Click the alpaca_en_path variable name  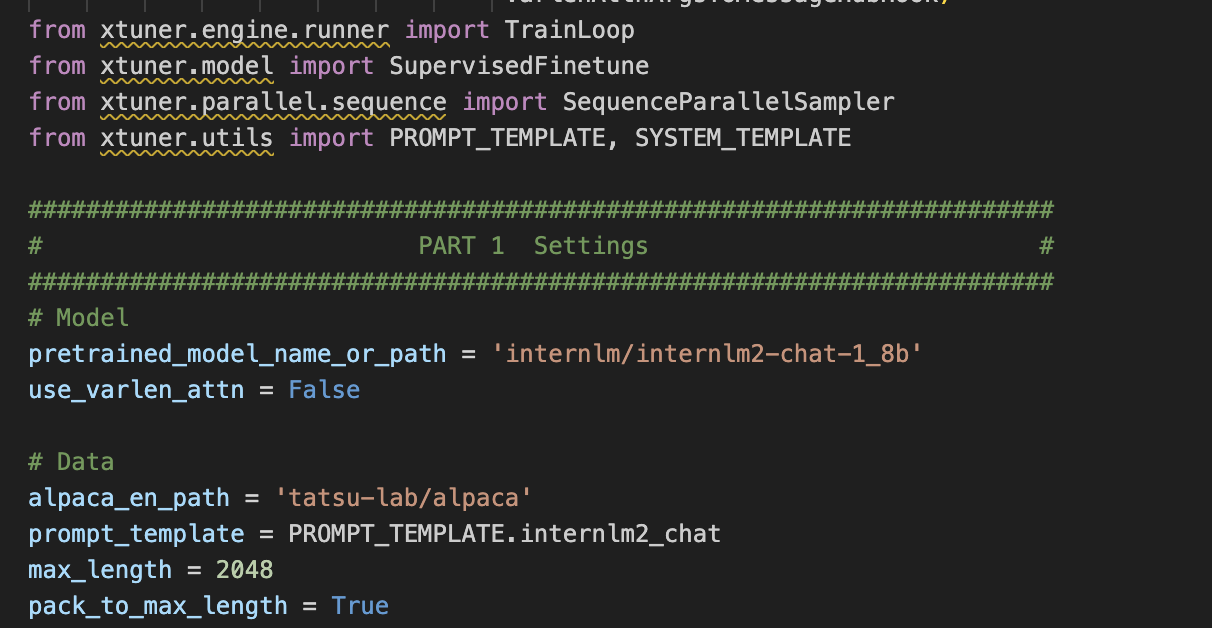point(129,498)
